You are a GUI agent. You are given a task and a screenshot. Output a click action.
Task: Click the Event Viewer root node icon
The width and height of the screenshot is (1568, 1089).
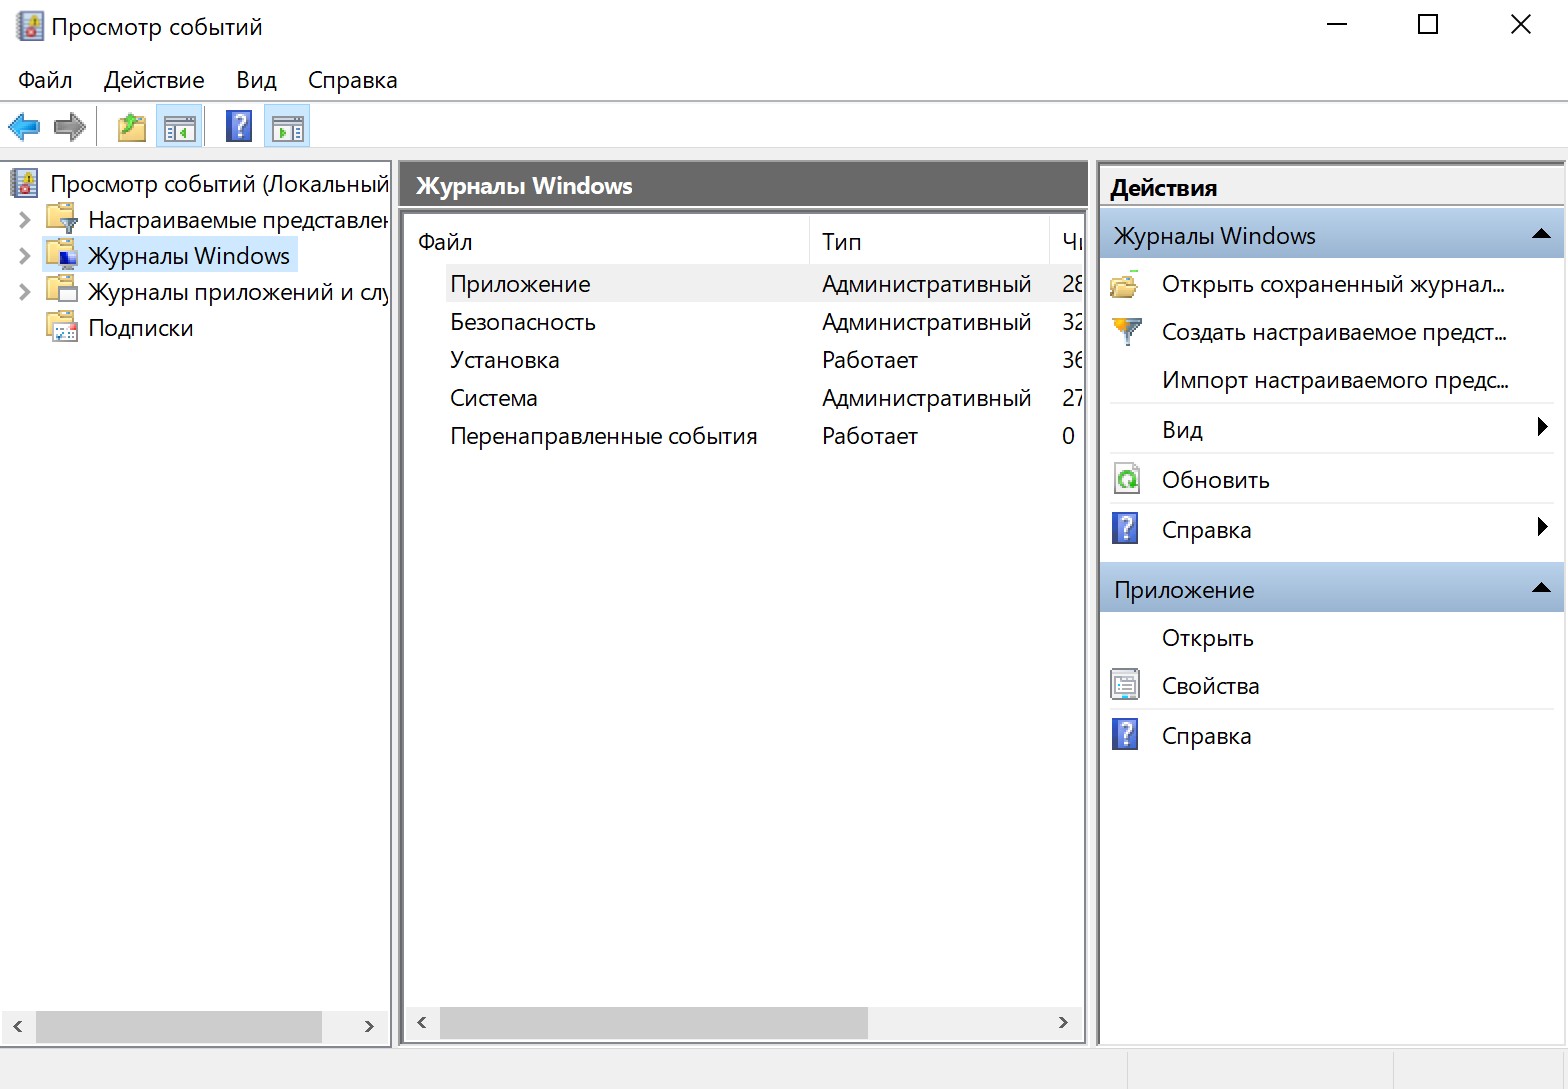pyautogui.click(x=24, y=183)
